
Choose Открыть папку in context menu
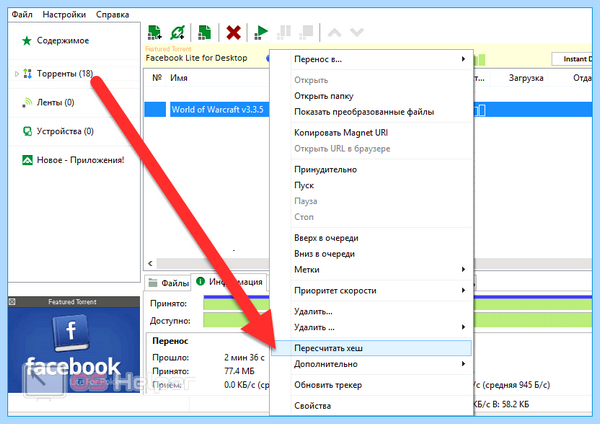click(371, 96)
